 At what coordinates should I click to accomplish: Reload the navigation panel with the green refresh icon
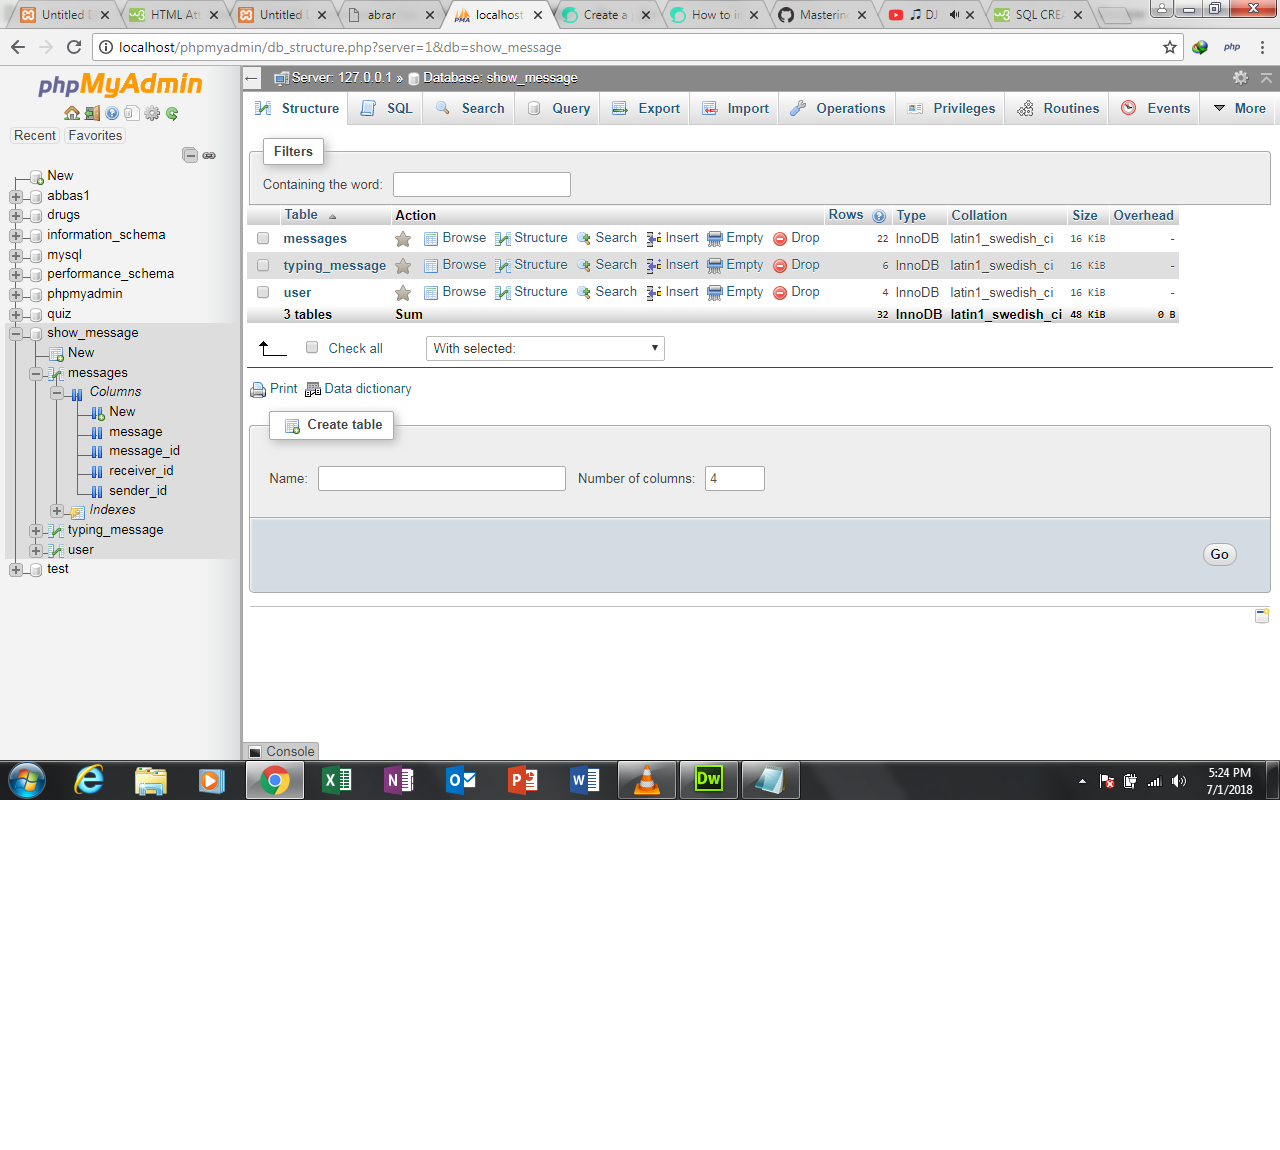(x=172, y=113)
